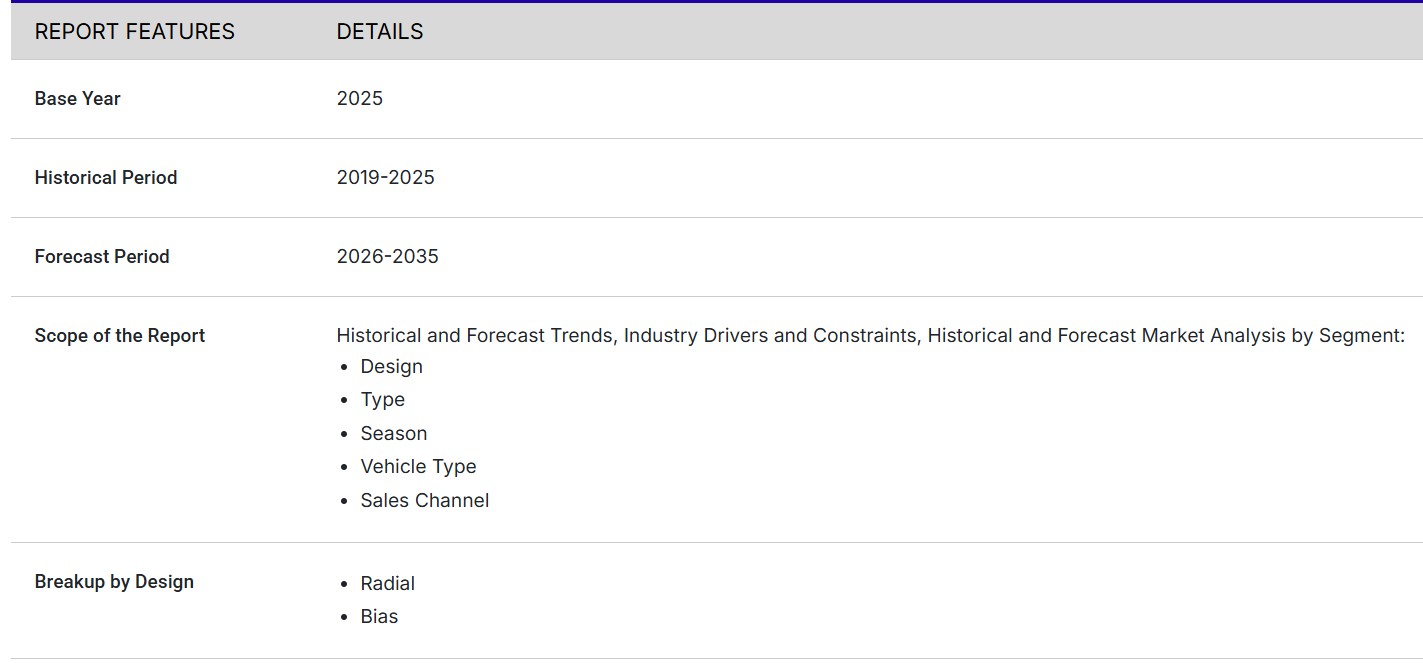Select the Base Year row label
The width and height of the screenshot is (1423, 663).
click(77, 98)
